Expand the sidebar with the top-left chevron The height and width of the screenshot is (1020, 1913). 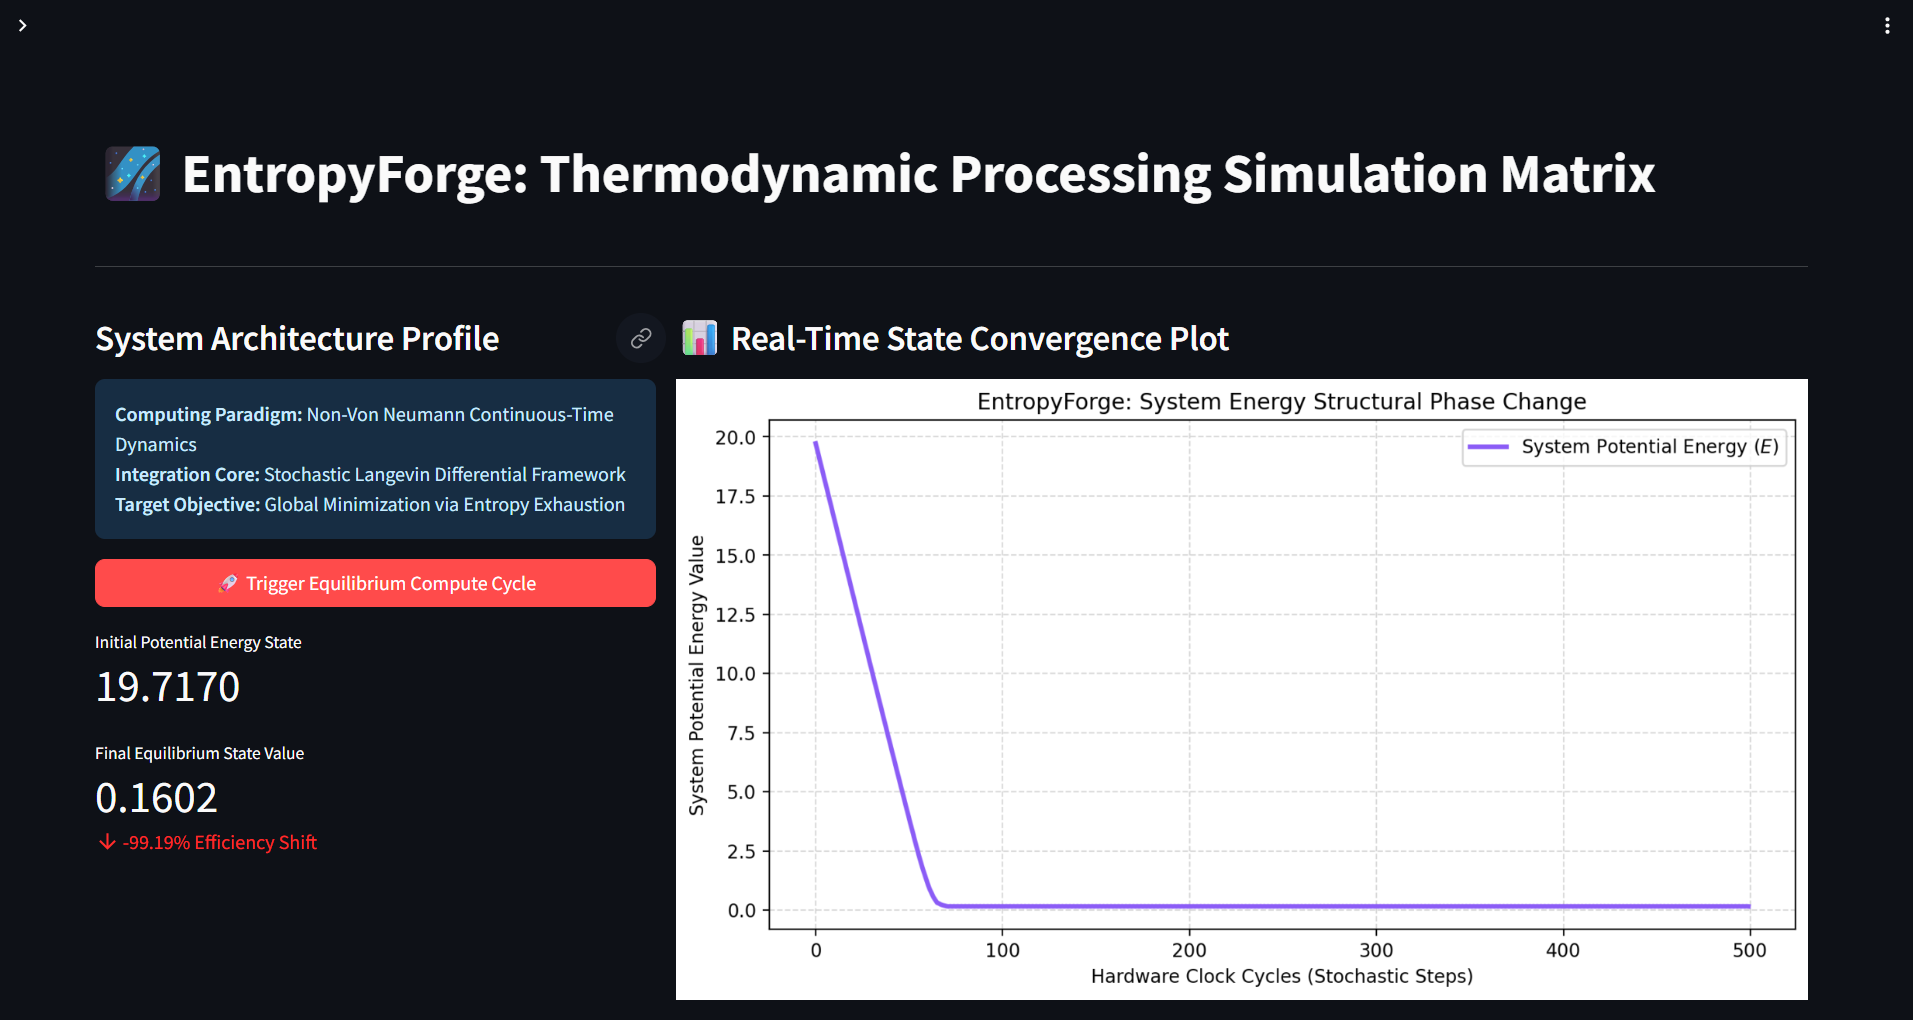pos(22,25)
